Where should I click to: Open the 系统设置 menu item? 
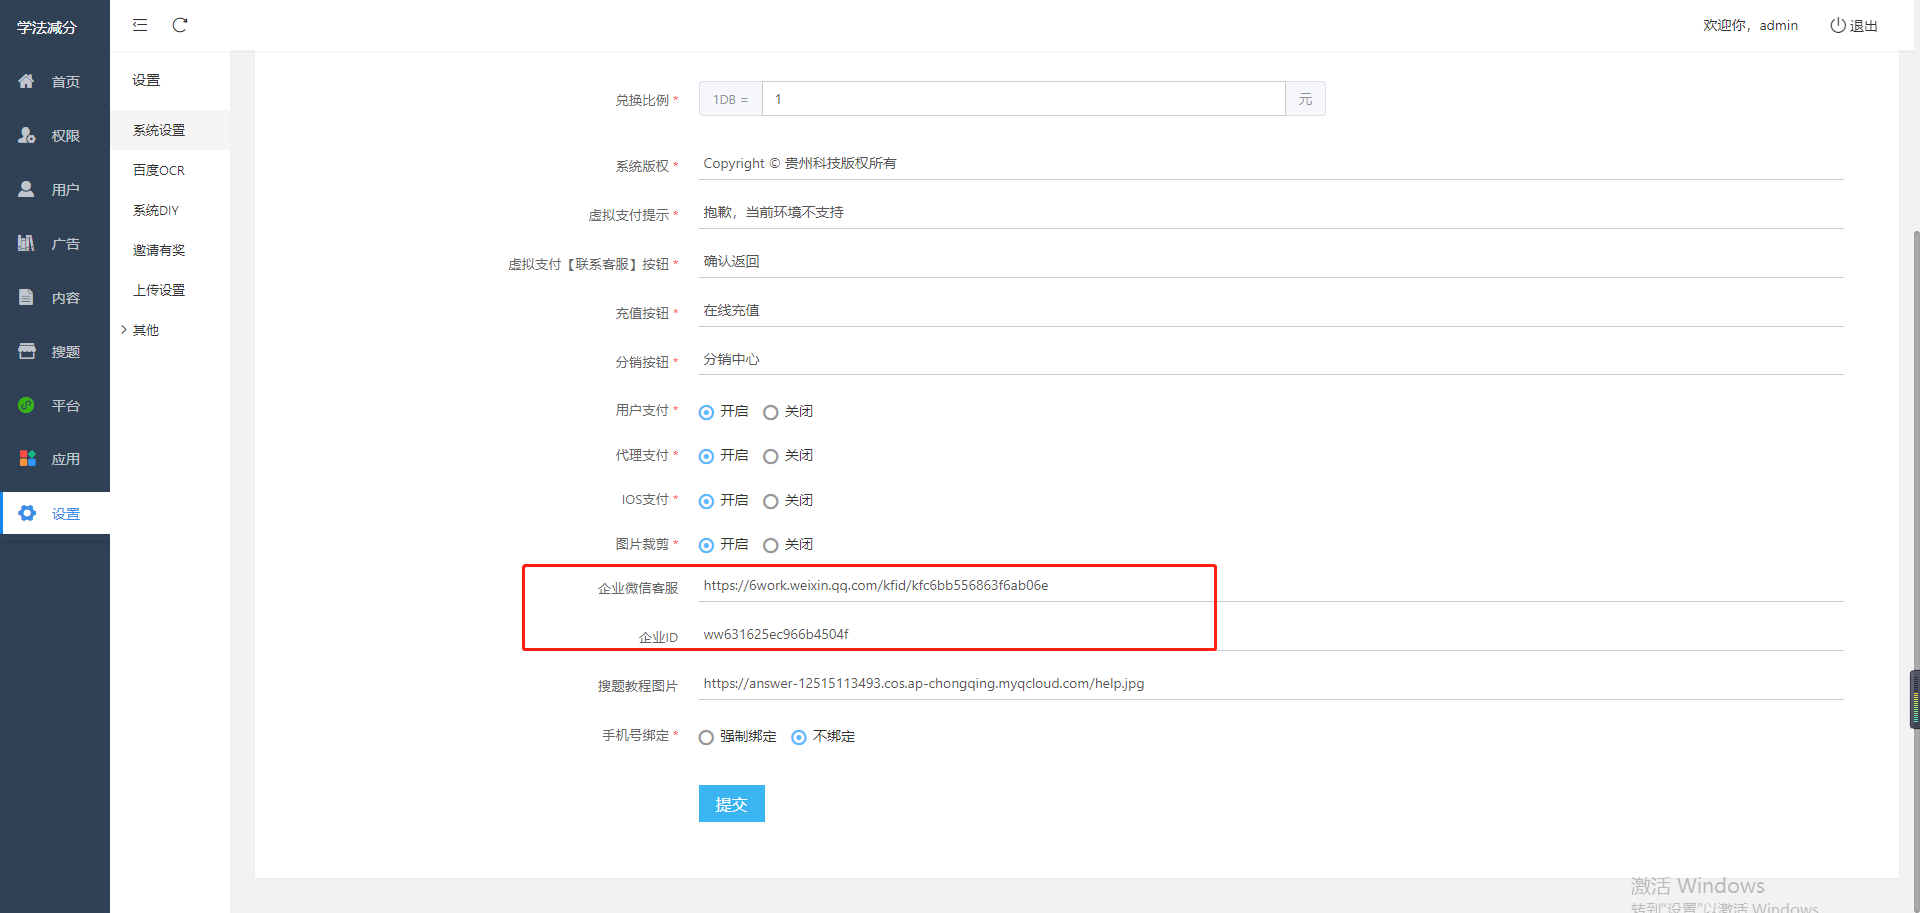point(170,130)
